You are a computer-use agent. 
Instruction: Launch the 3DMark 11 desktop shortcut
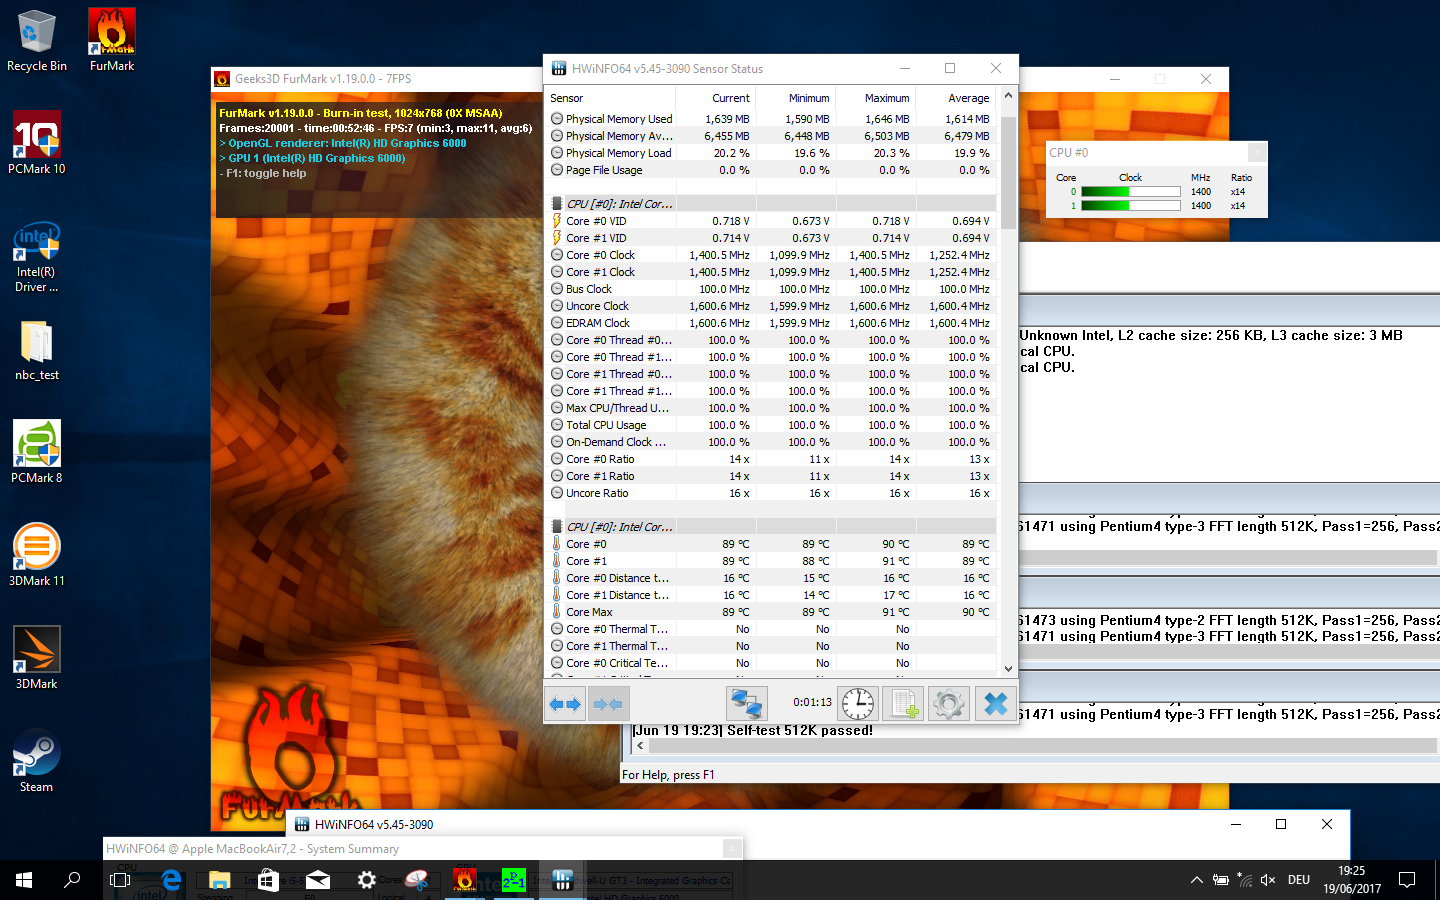pos(37,555)
